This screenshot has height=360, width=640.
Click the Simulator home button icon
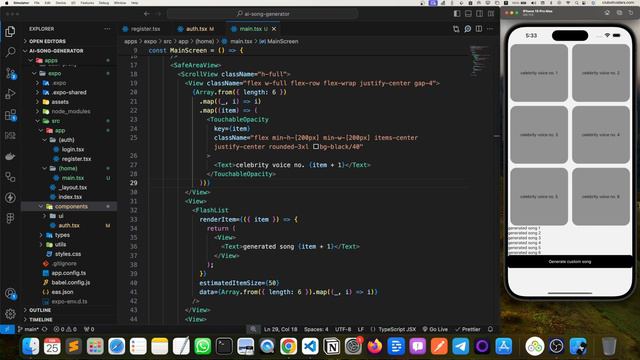[x=607, y=13]
